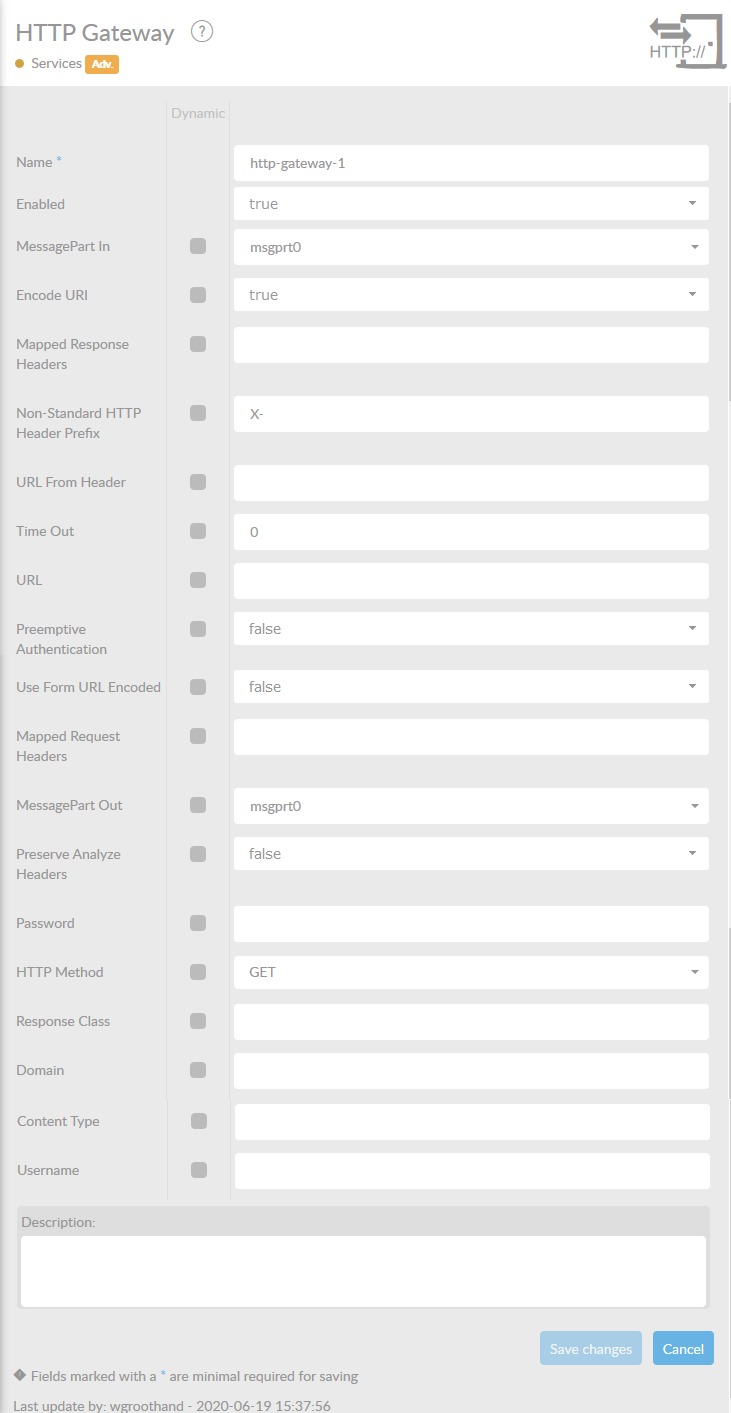This screenshot has width=731, height=1413.
Task: Open the MessagePart Out dropdown
Action: coord(471,806)
